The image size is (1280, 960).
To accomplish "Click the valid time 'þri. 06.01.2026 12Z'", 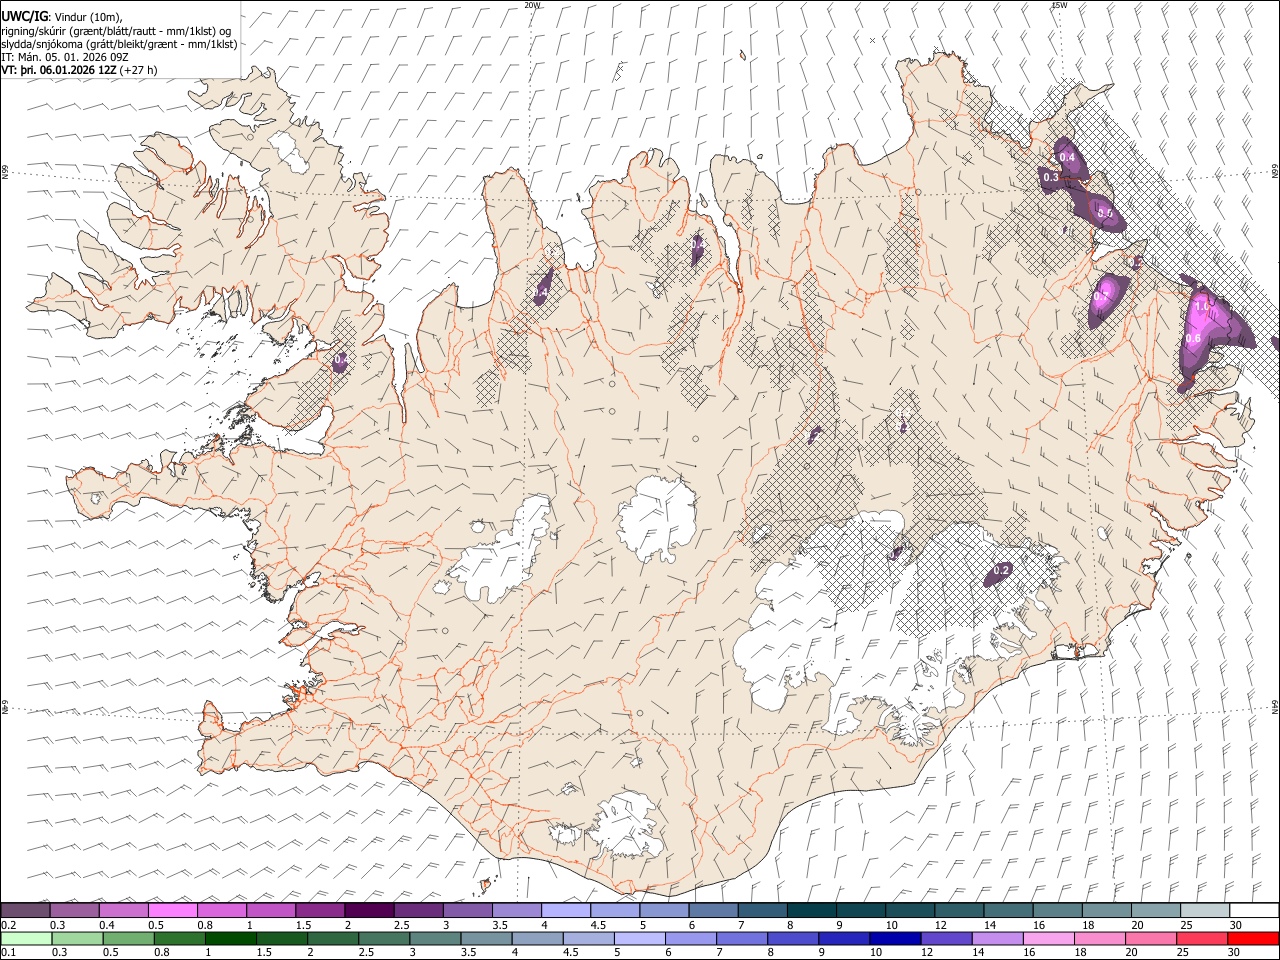I will (x=68, y=70).
